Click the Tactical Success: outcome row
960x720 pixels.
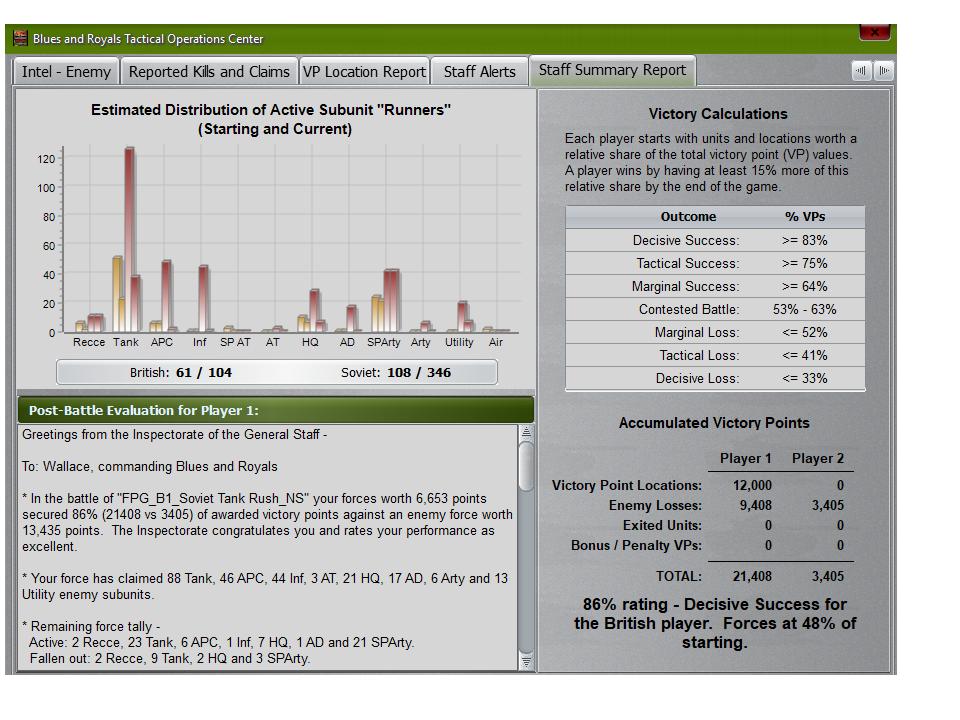tap(715, 263)
